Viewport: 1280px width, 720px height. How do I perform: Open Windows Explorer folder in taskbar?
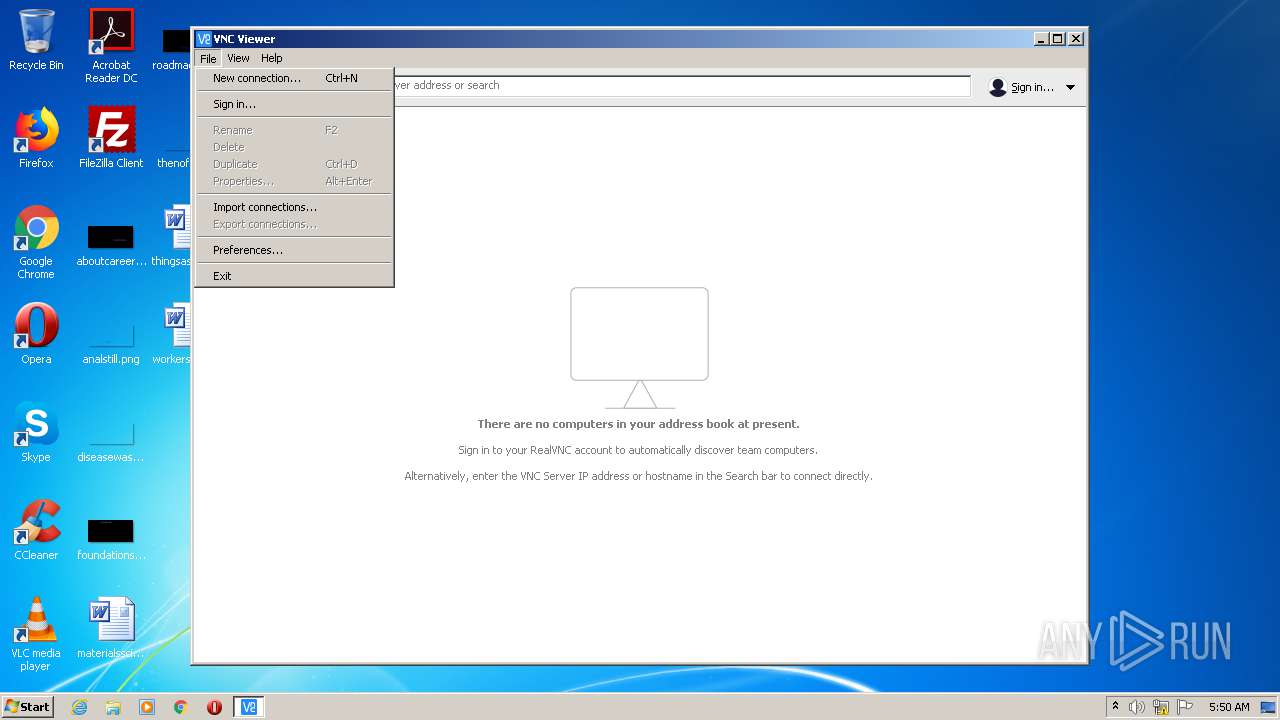[113, 707]
